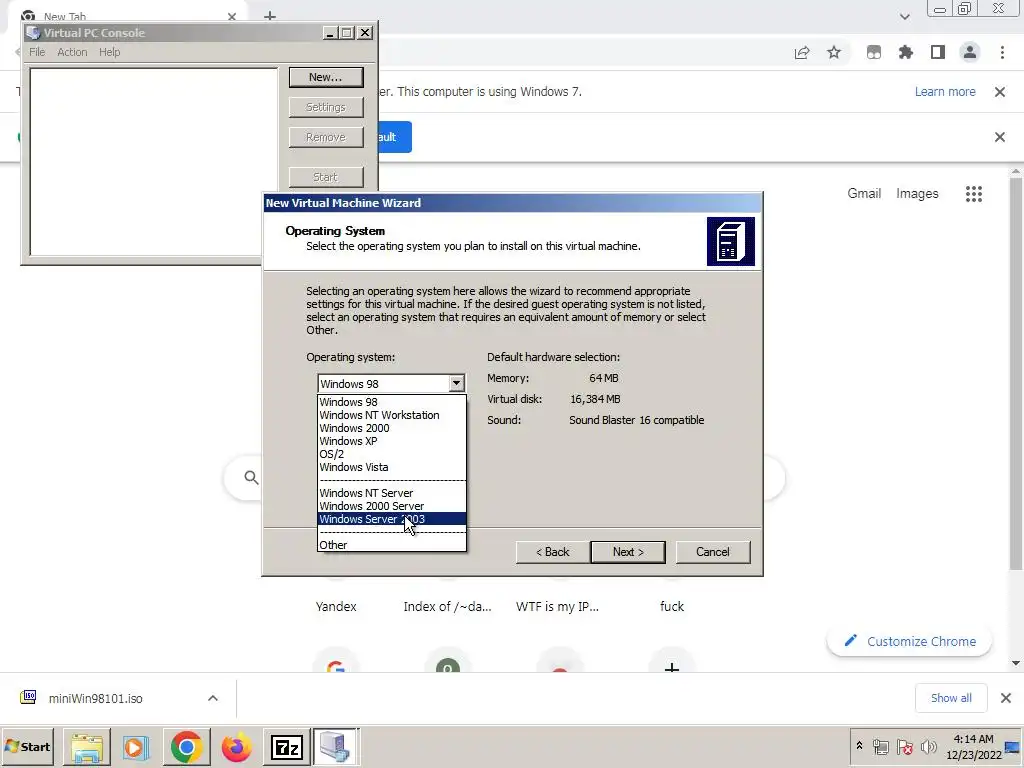Open Chrome new tab plus button
This screenshot has height=768, width=1024.
pyautogui.click(x=270, y=16)
